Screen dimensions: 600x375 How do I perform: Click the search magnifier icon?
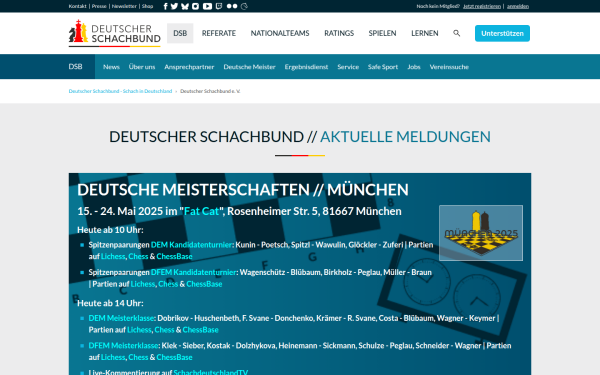pyautogui.click(x=457, y=33)
